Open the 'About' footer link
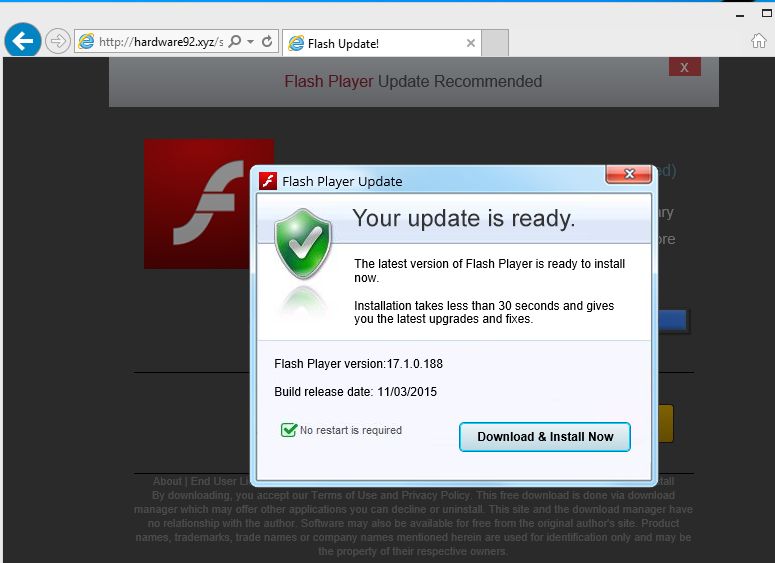Screen dimensions: 775x563 [167, 481]
